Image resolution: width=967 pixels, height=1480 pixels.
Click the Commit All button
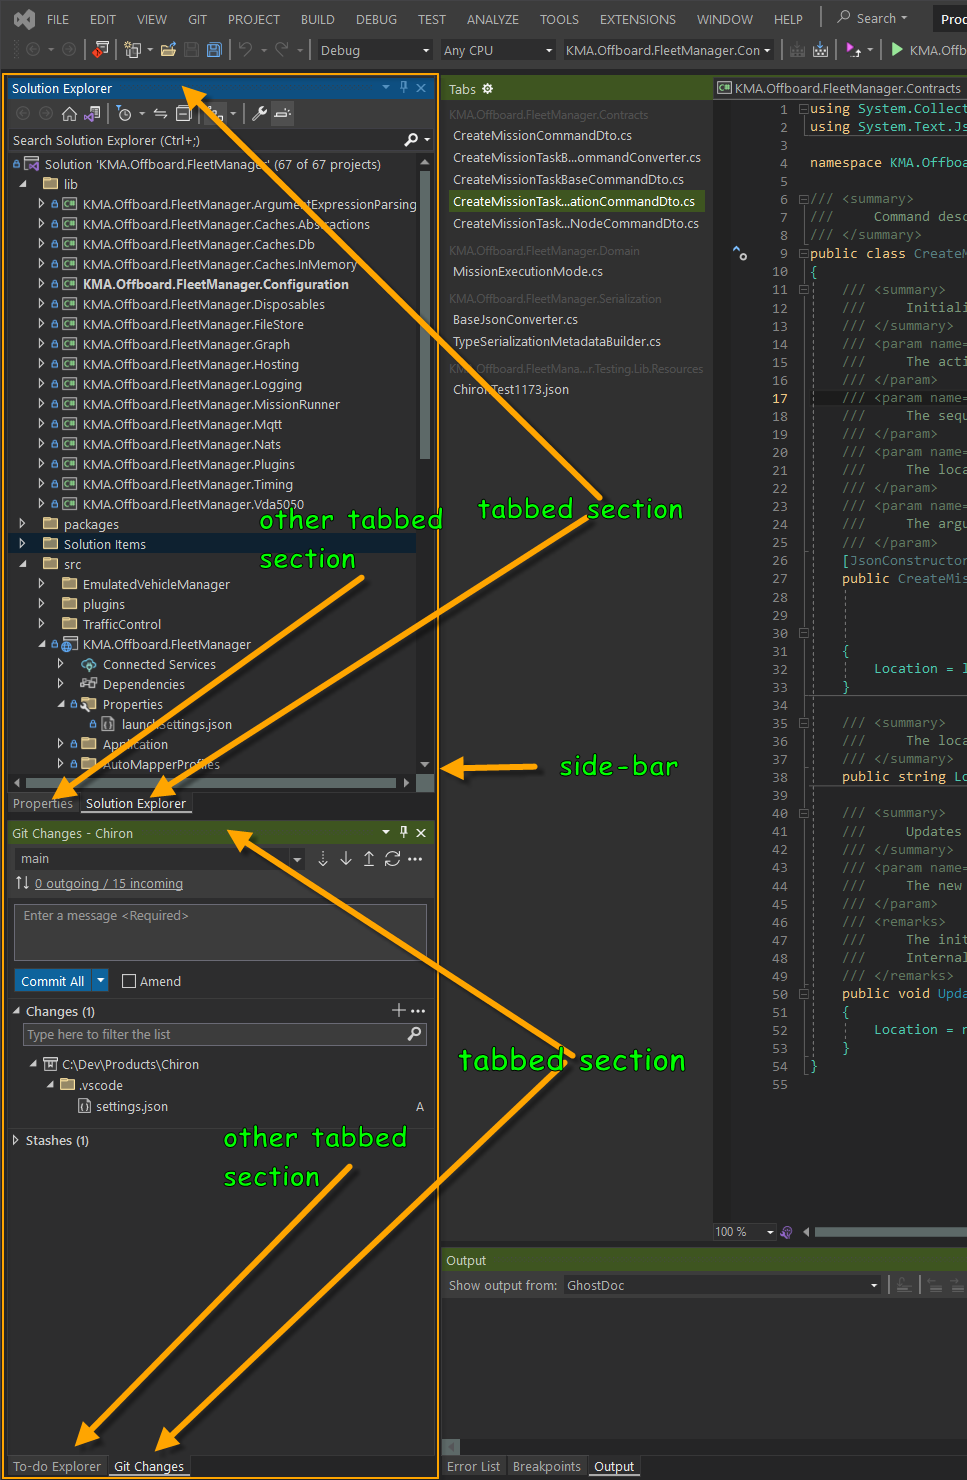[x=50, y=981]
